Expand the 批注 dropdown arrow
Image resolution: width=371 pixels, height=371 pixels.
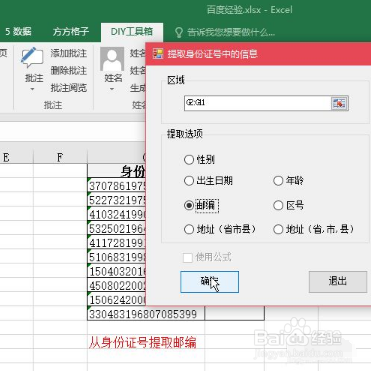(33, 89)
